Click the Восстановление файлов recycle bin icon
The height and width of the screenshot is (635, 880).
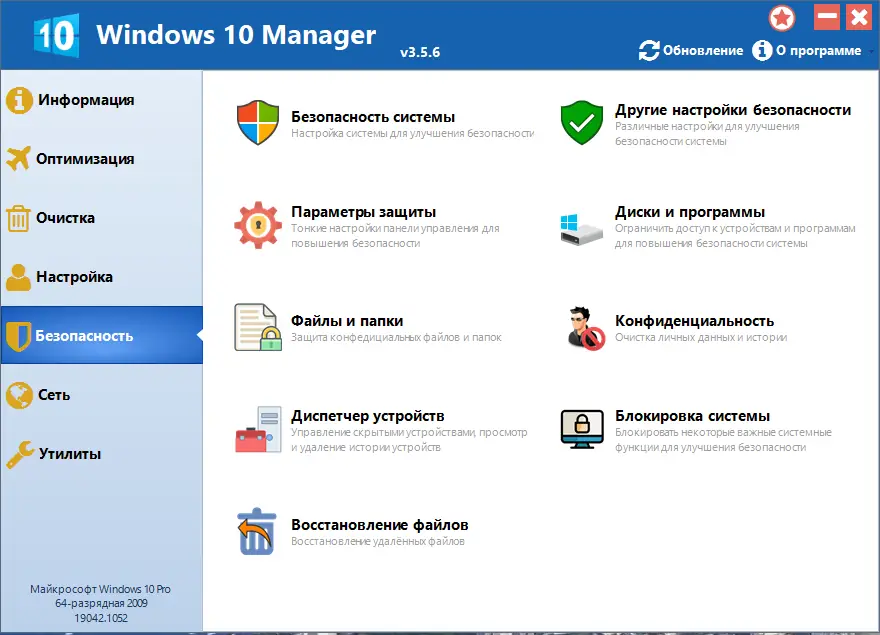(x=256, y=531)
